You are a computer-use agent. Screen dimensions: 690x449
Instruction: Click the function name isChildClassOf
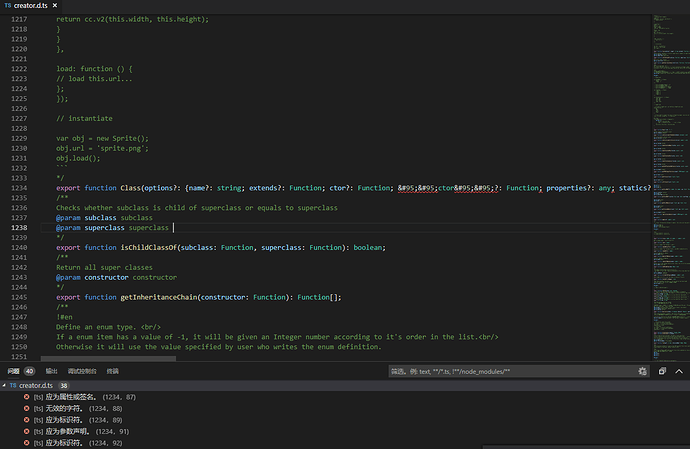click(x=149, y=247)
